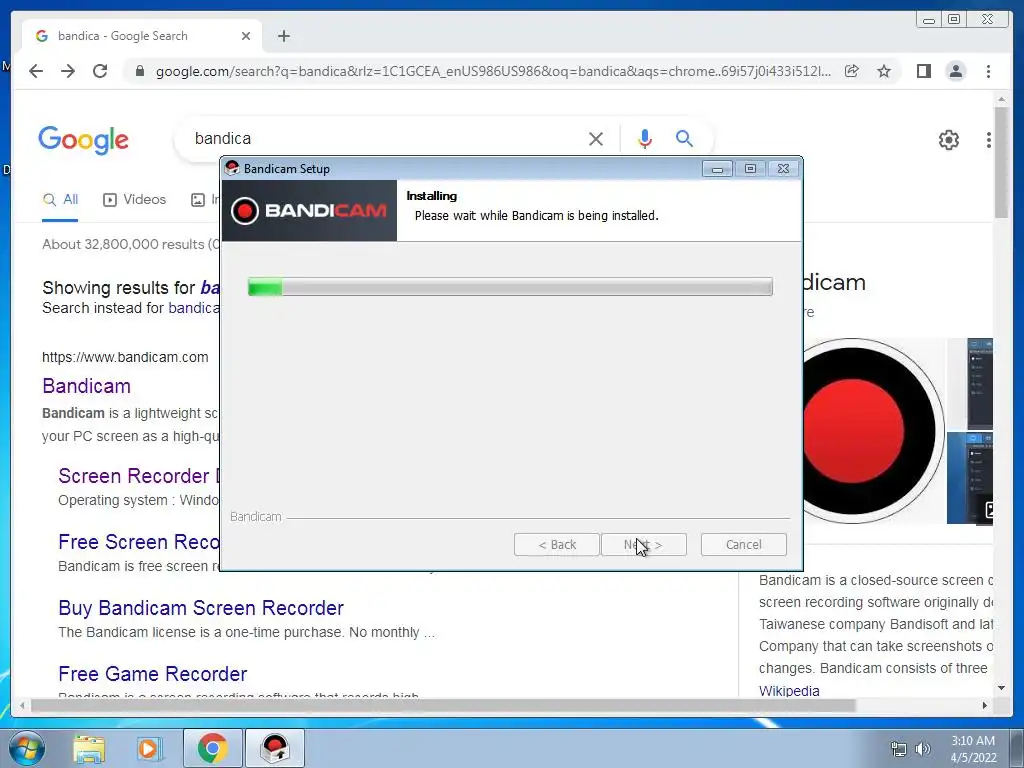Share this page icon in address bar
The width and height of the screenshot is (1024, 768).
pos(852,71)
